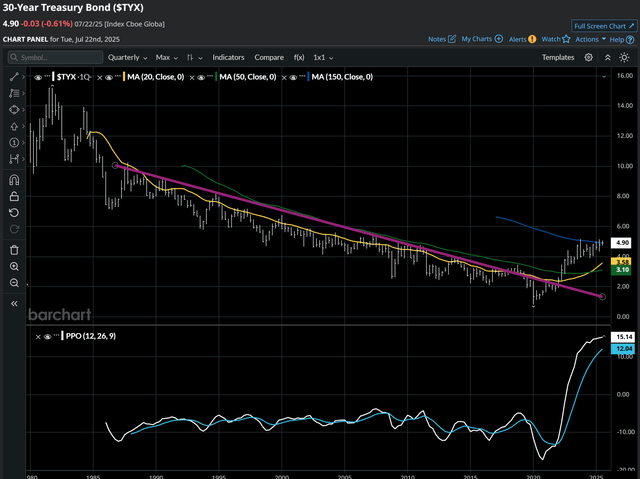The height and width of the screenshot is (479, 640).
Task: Toggle visibility of MA (20, Close, 0)
Action: pyautogui.click(x=109, y=77)
